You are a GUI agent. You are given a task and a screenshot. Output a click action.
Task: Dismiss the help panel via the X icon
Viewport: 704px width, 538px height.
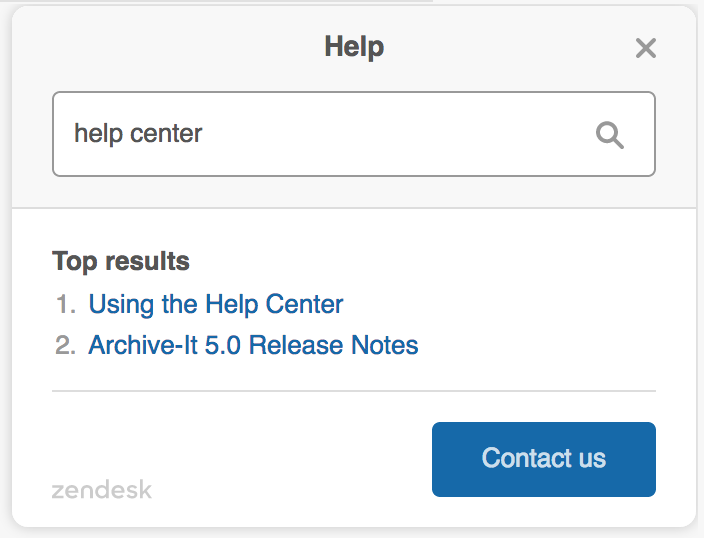tap(646, 48)
